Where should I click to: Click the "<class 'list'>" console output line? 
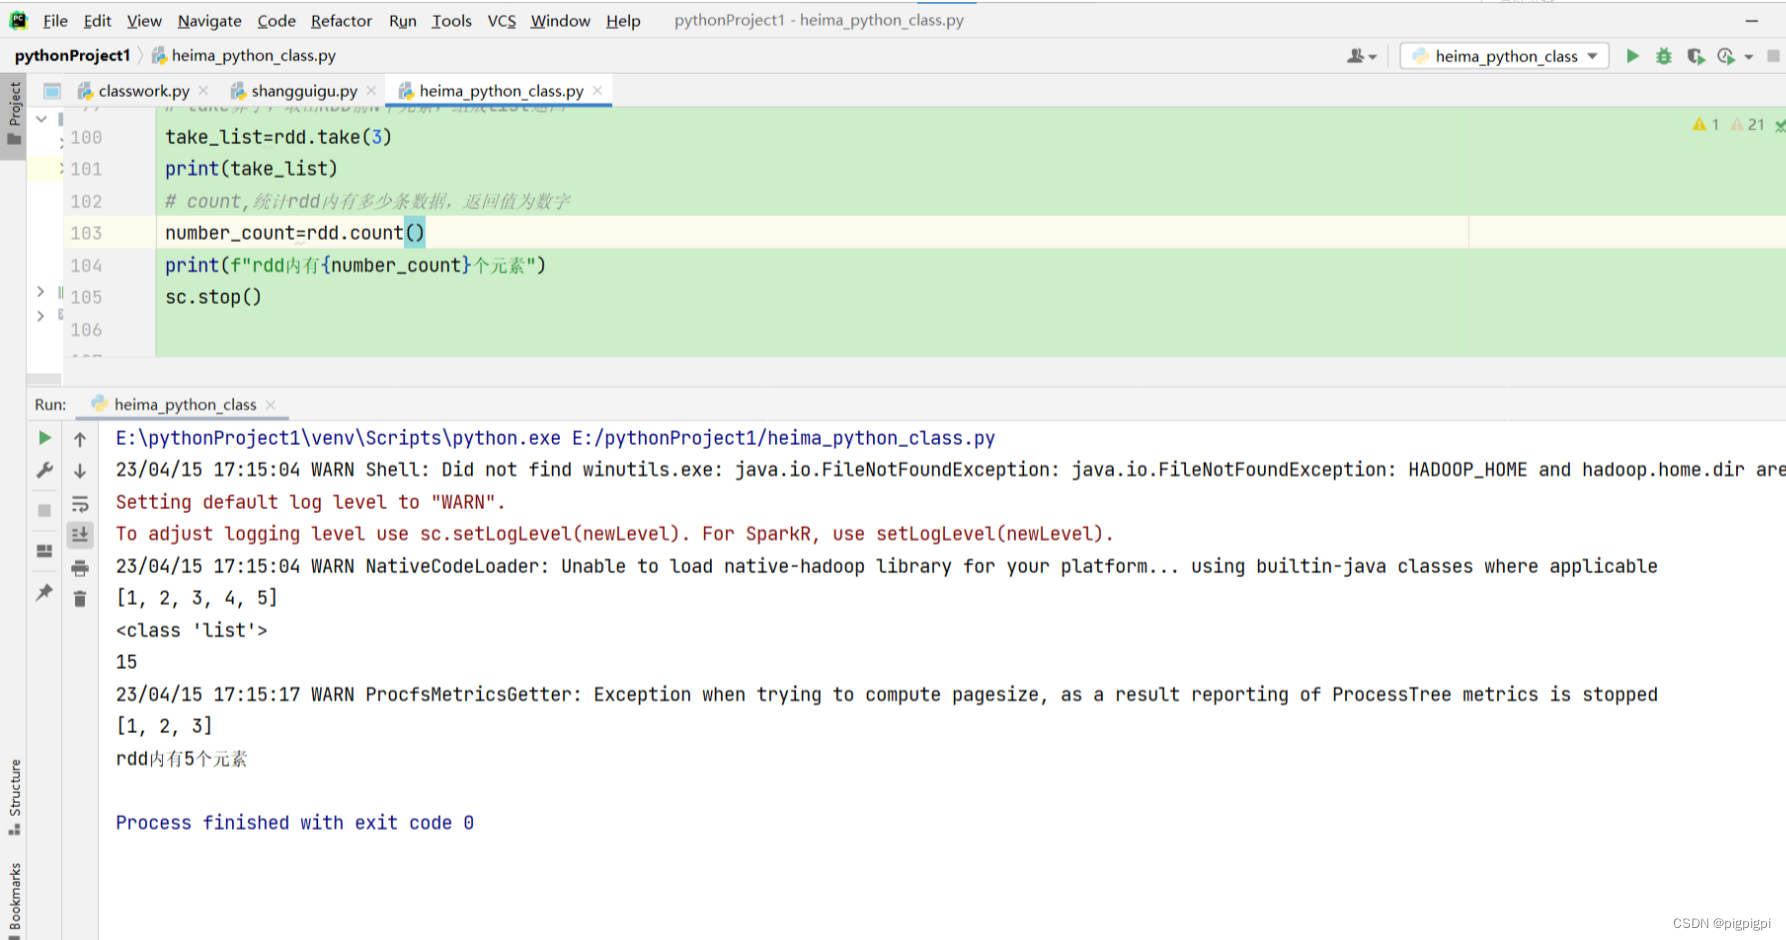[x=192, y=630]
